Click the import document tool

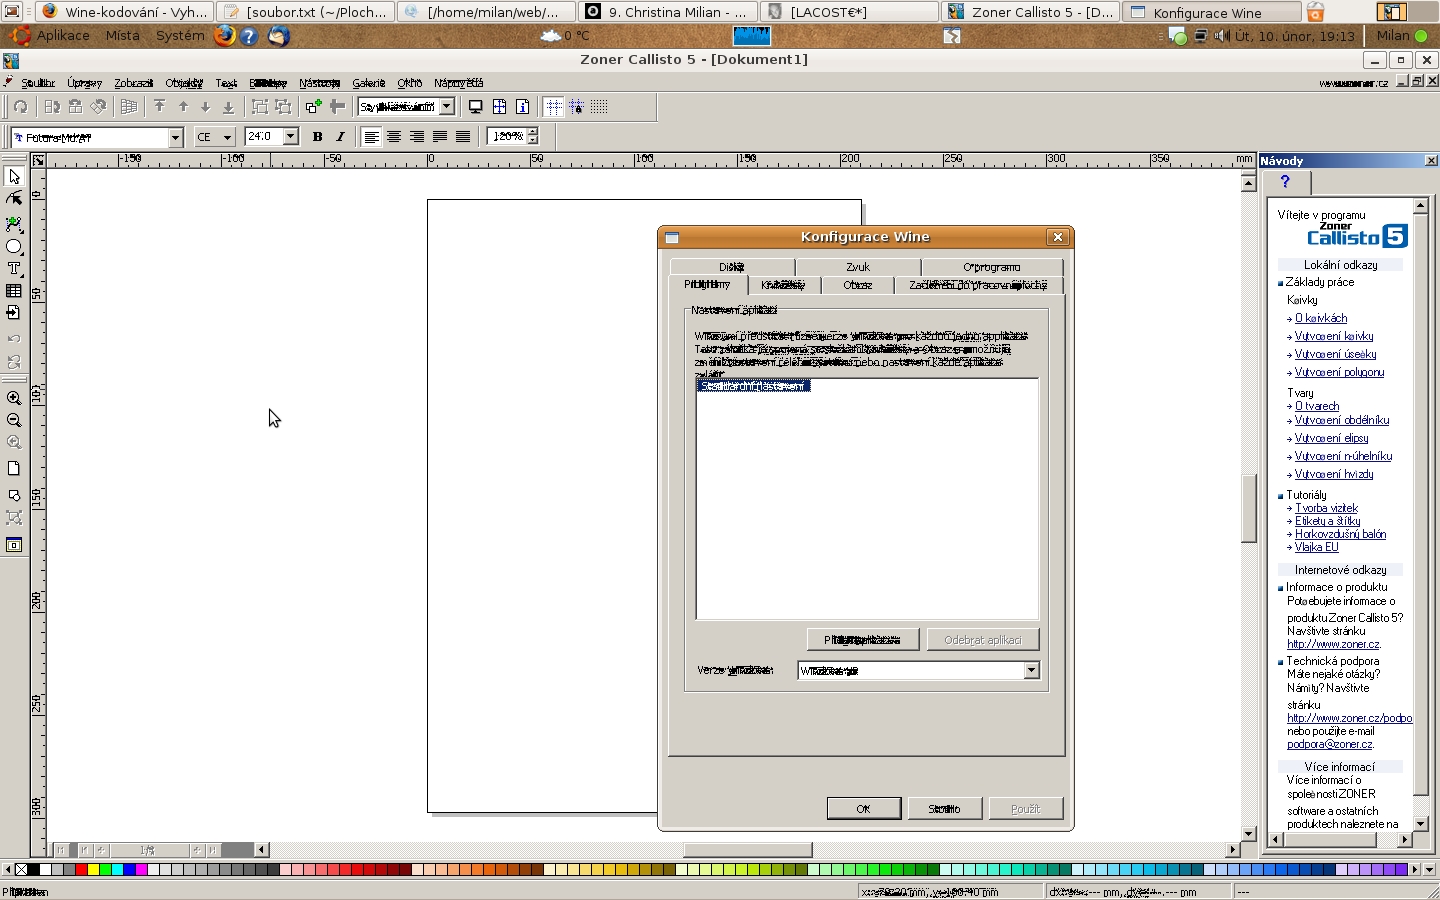tap(14, 313)
